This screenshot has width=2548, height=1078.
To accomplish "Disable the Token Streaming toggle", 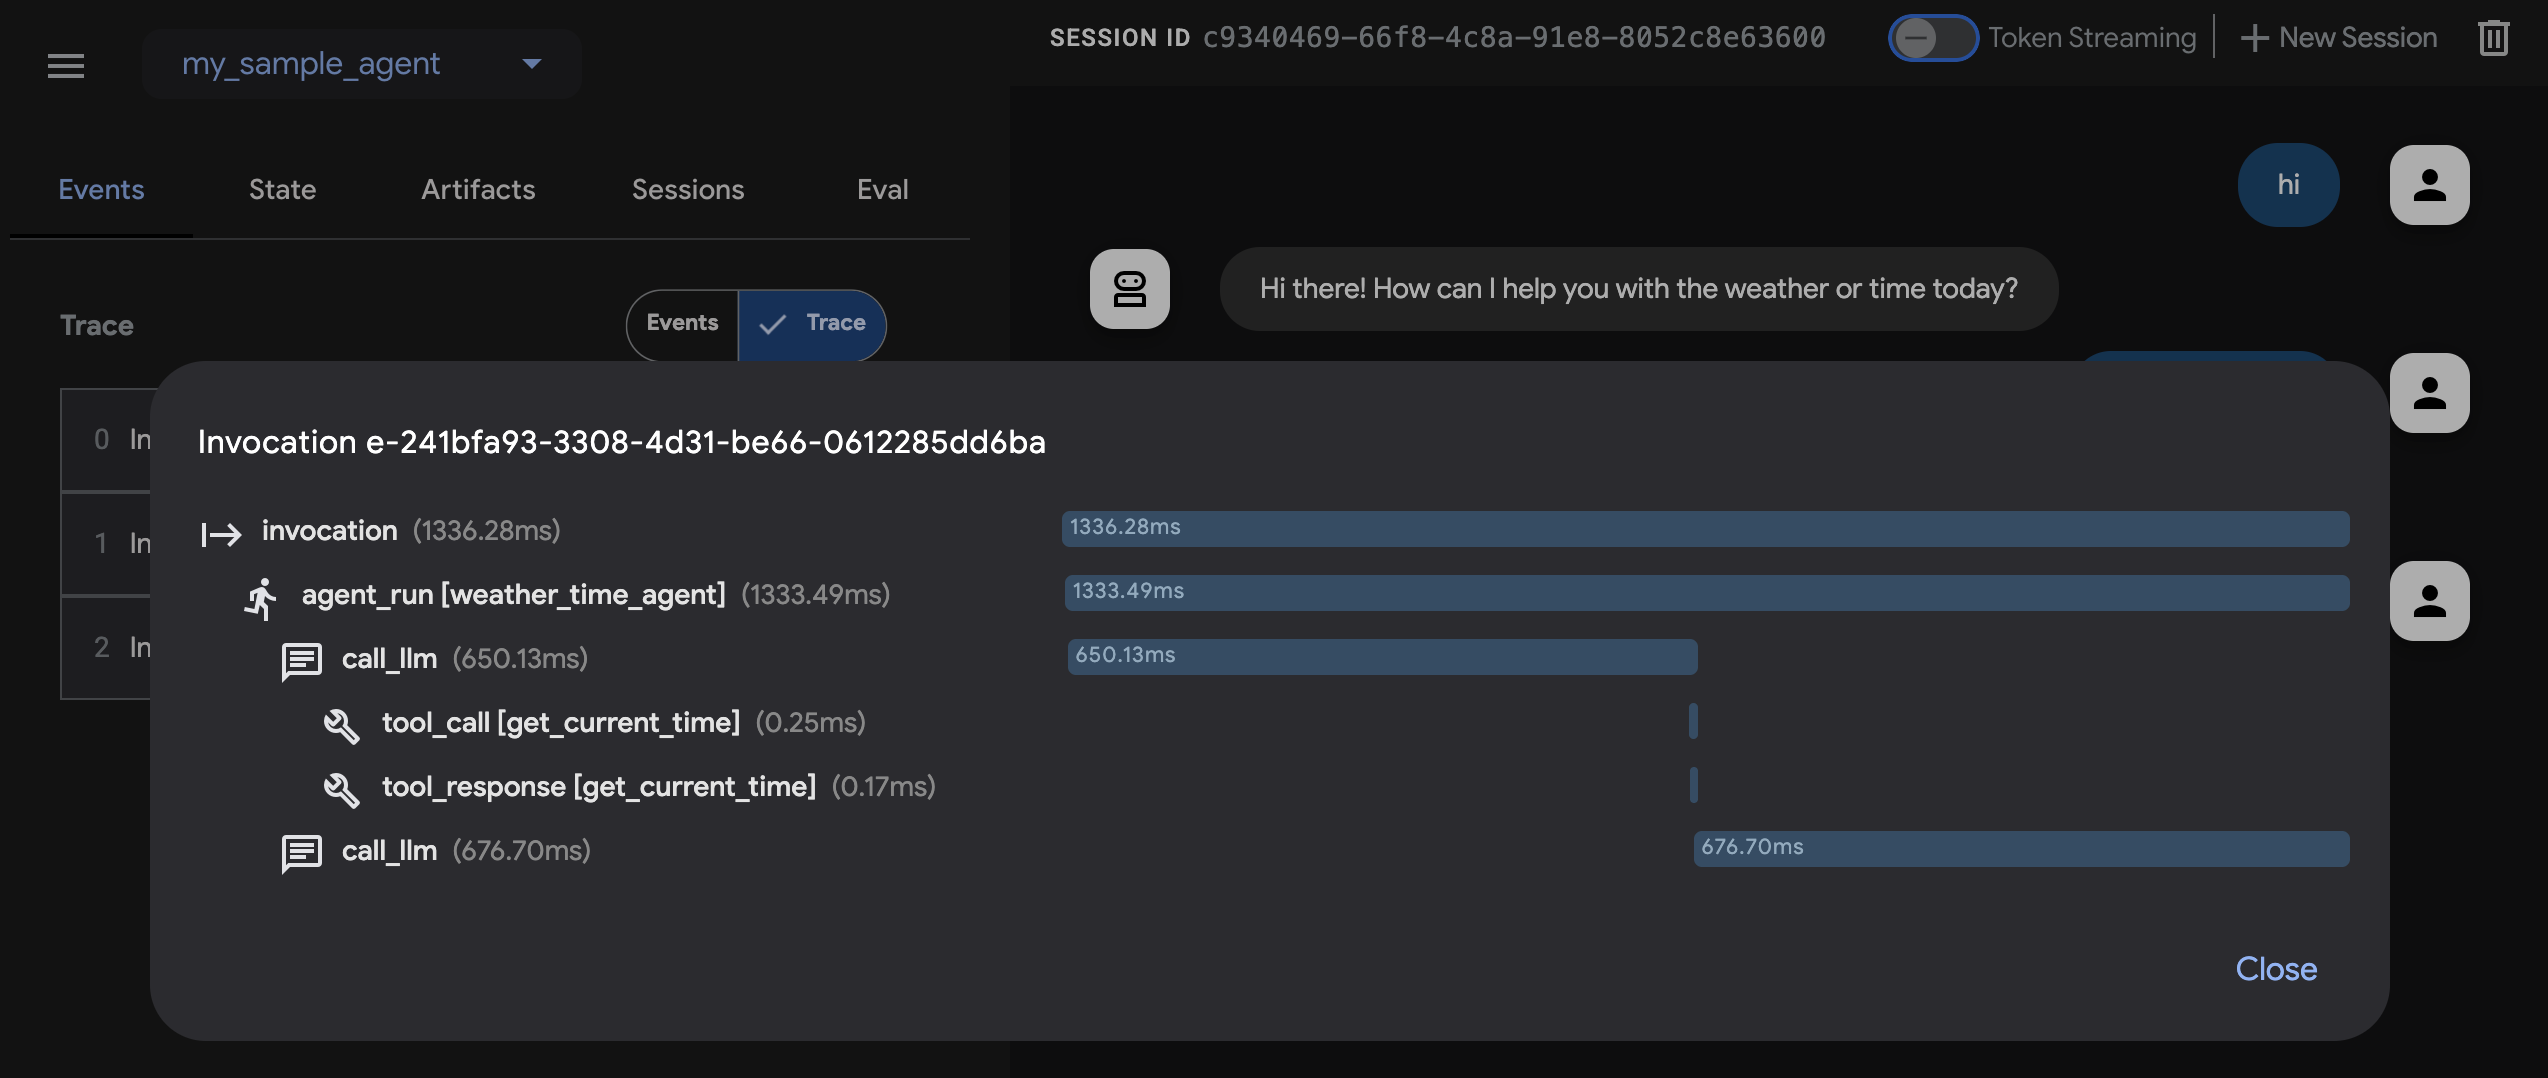I will coord(1932,37).
